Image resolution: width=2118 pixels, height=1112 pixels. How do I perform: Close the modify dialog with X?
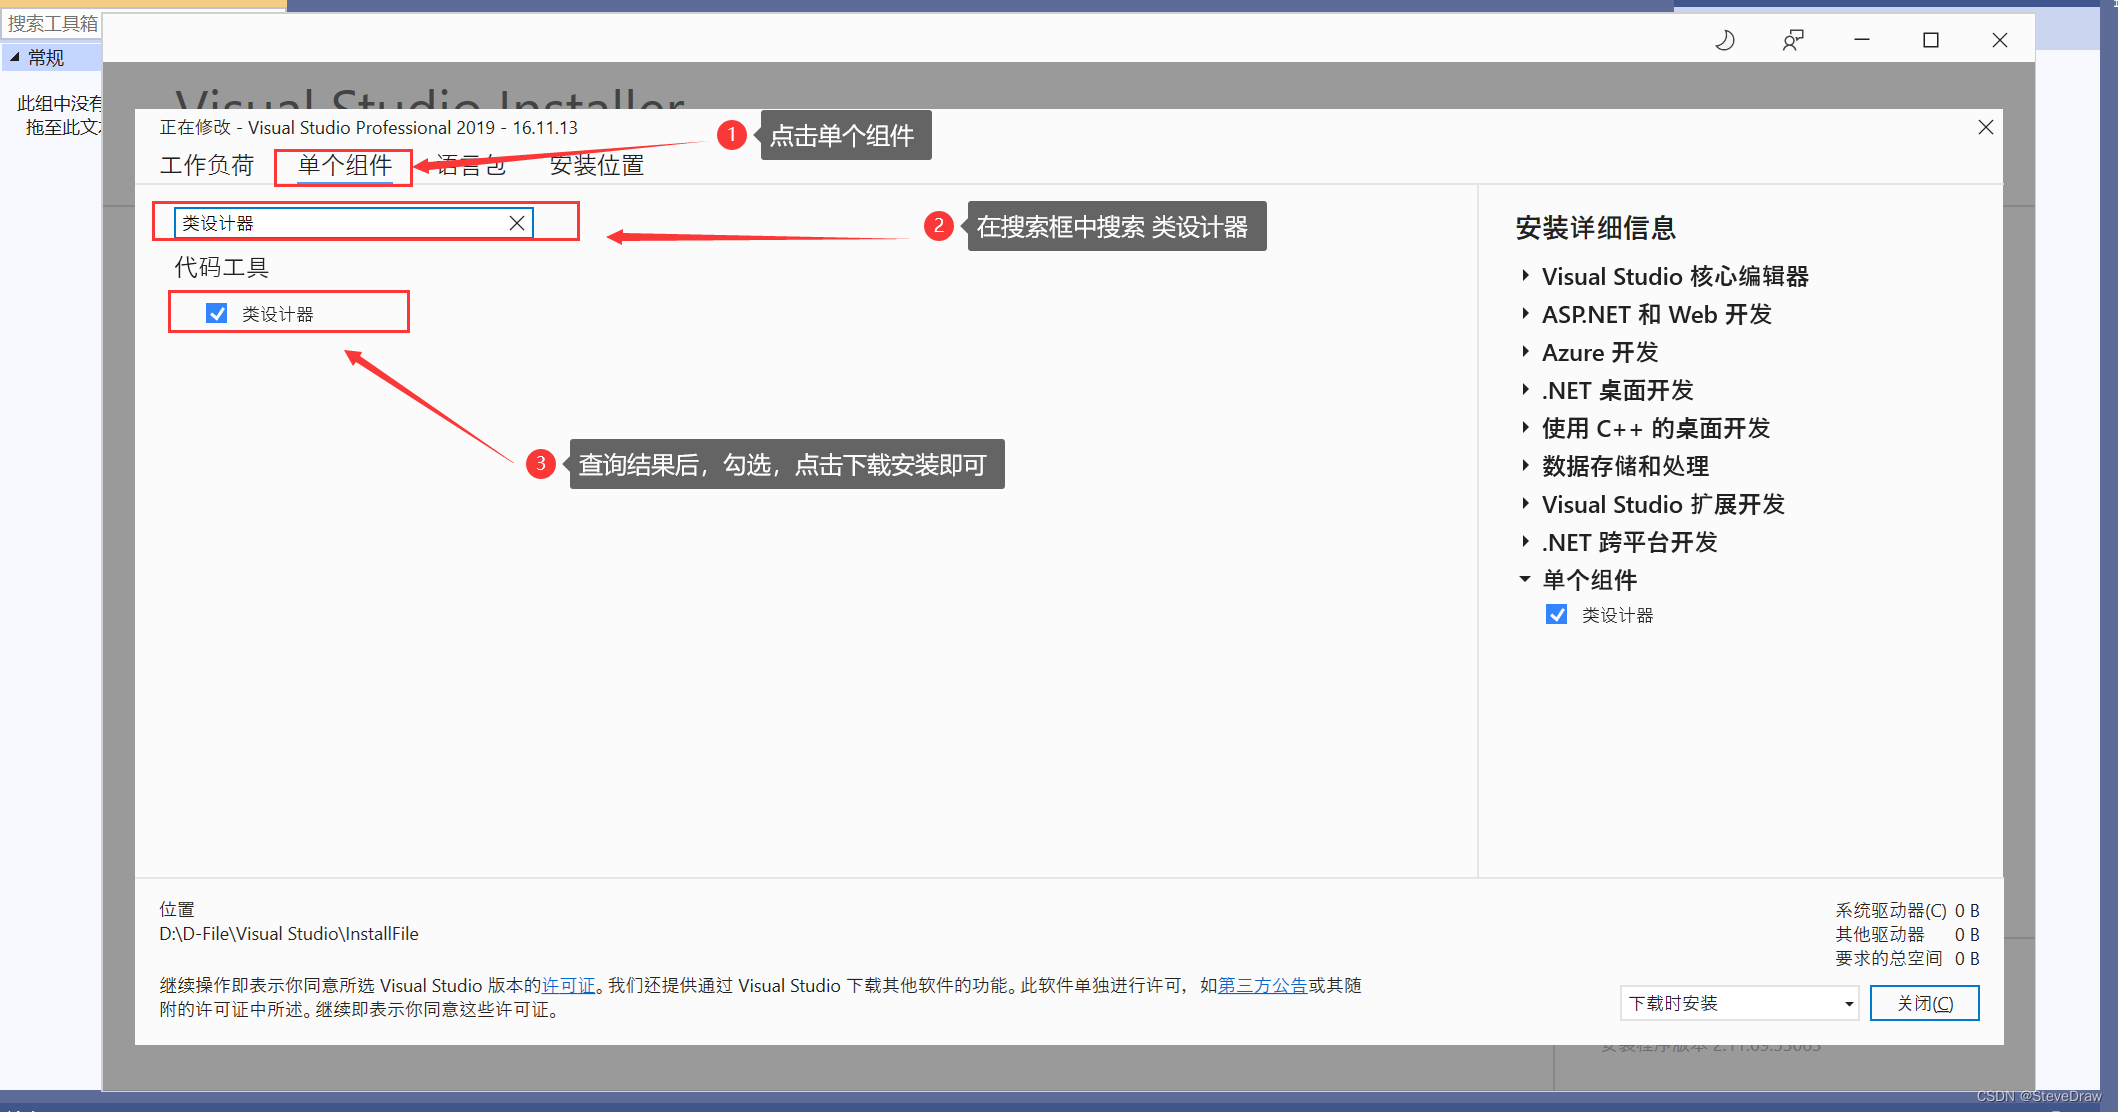[x=1986, y=127]
